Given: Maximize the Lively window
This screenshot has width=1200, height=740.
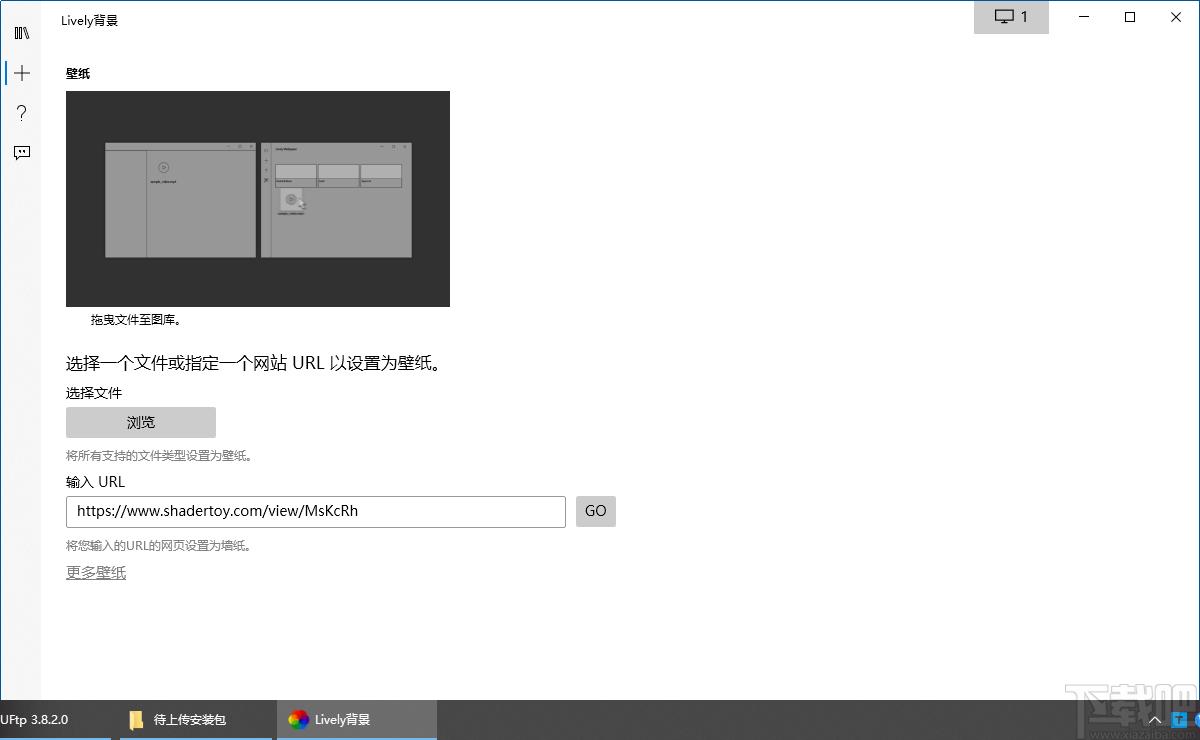Looking at the screenshot, I should coord(1130,17).
